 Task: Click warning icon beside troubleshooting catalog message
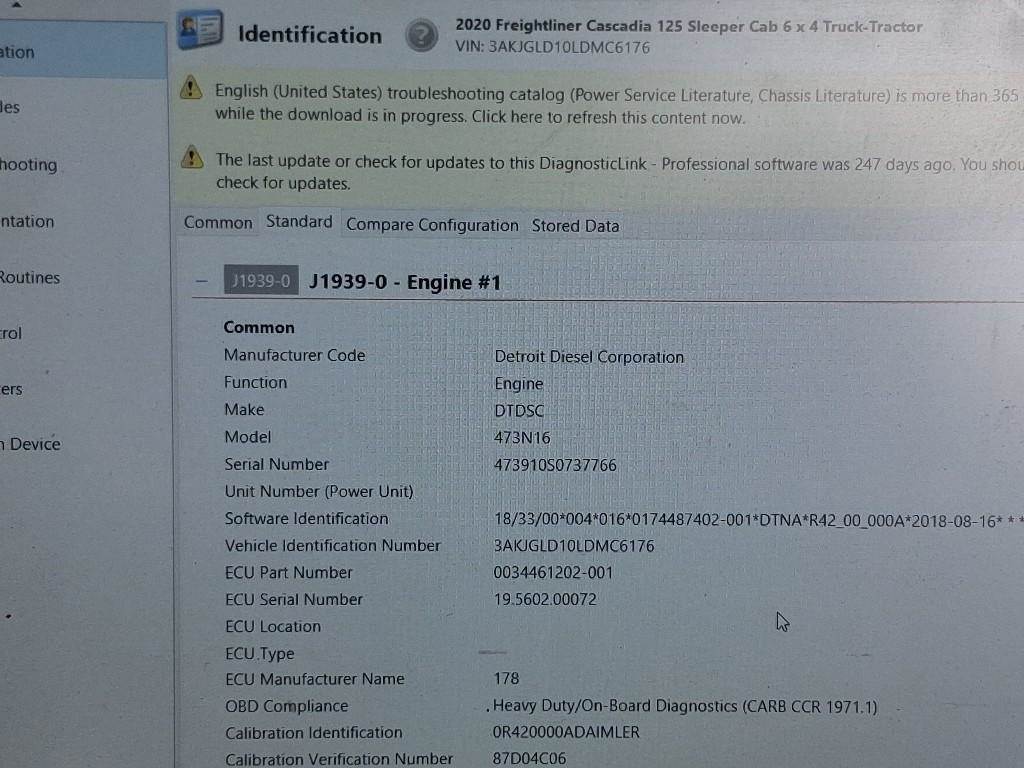(x=191, y=90)
